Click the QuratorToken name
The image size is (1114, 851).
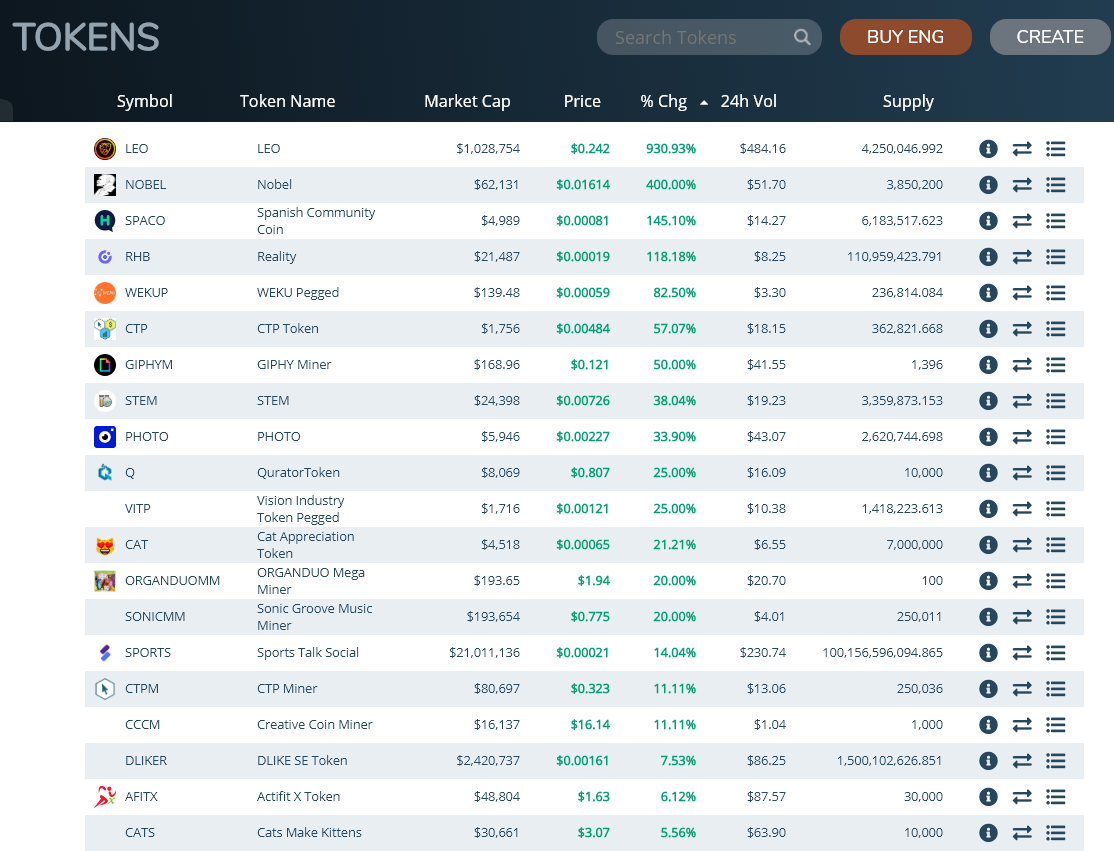coord(298,473)
